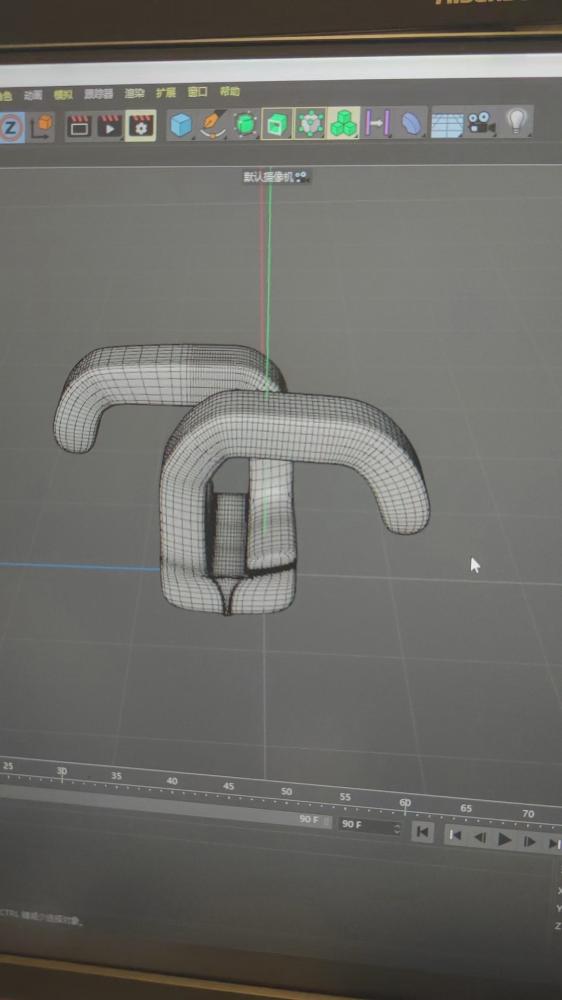This screenshot has width=562, height=1000.
Task: Open the 渲染 menu
Action: [x=135, y=93]
